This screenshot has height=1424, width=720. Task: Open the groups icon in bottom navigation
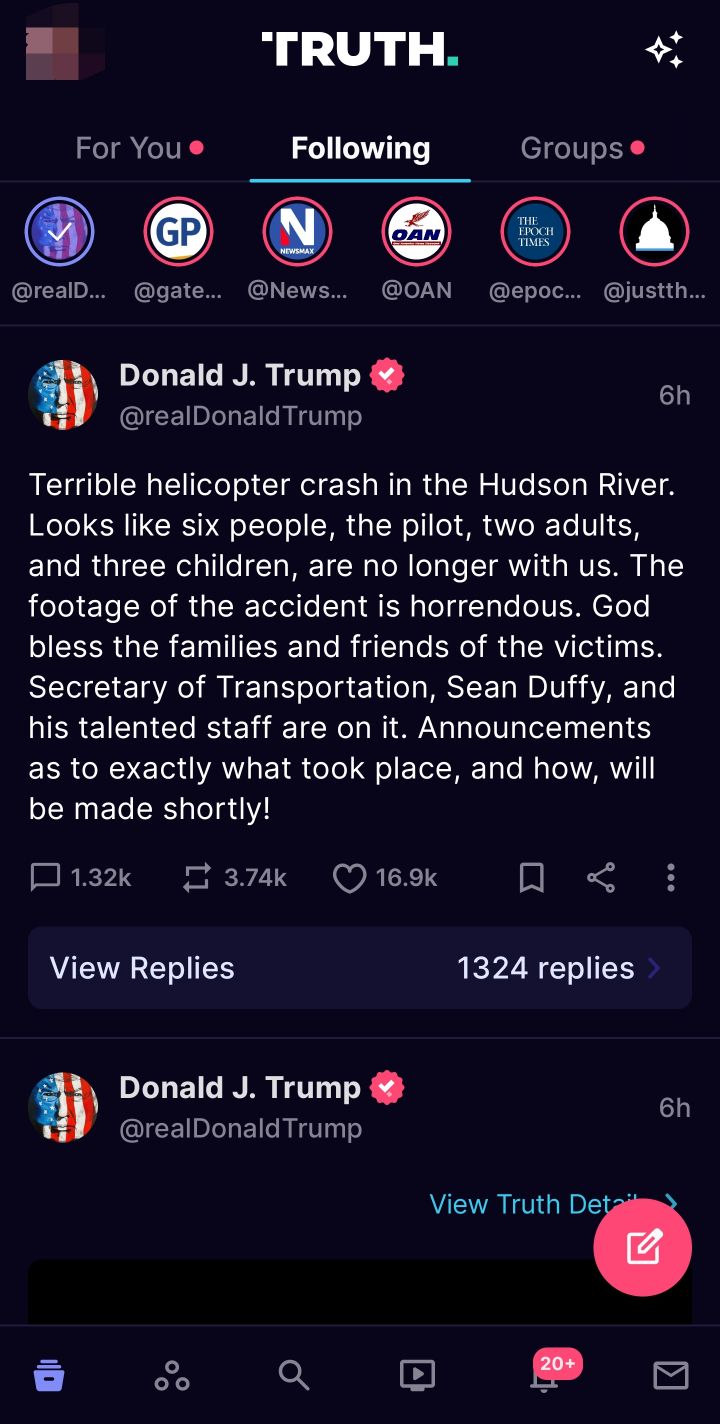point(172,1376)
